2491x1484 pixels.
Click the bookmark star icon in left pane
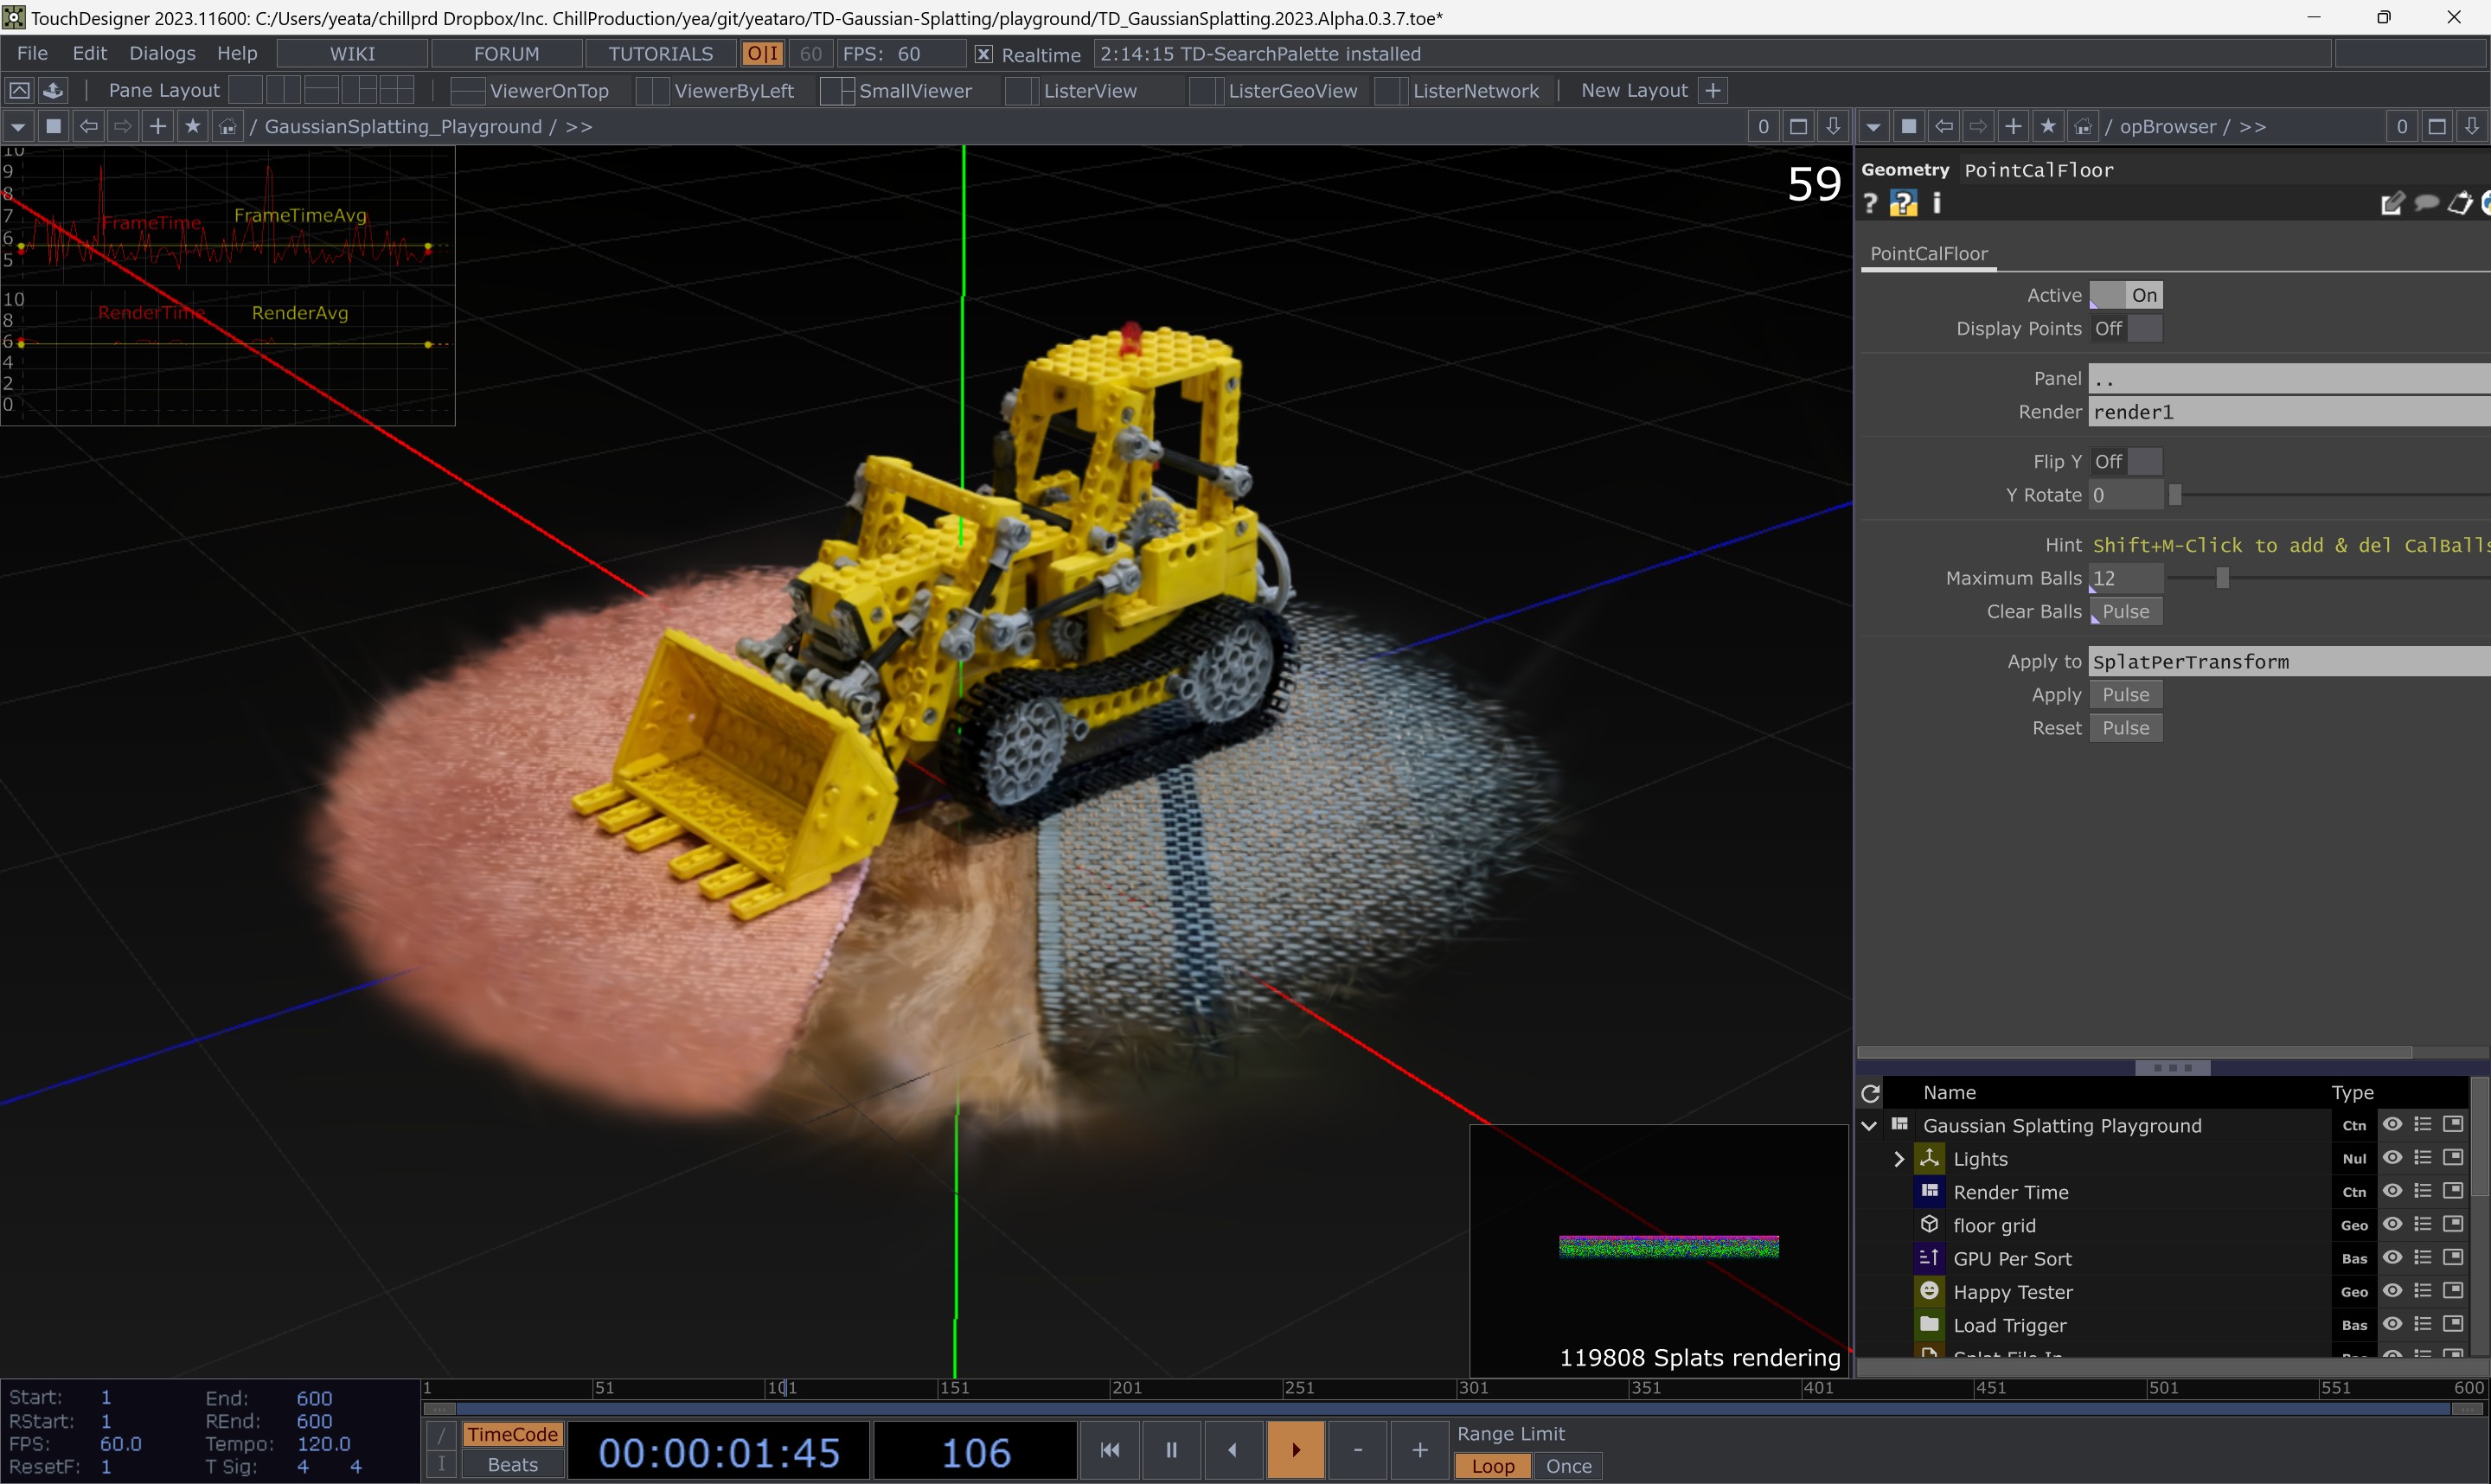pyautogui.click(x=193, y=126)
